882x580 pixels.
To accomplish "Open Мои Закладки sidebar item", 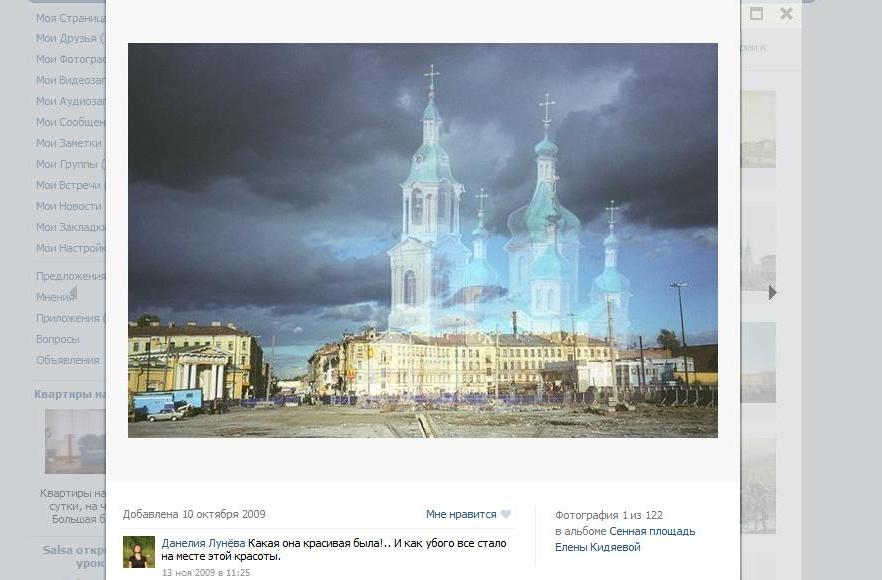I will pyautogui.click(x=70, y=227).
